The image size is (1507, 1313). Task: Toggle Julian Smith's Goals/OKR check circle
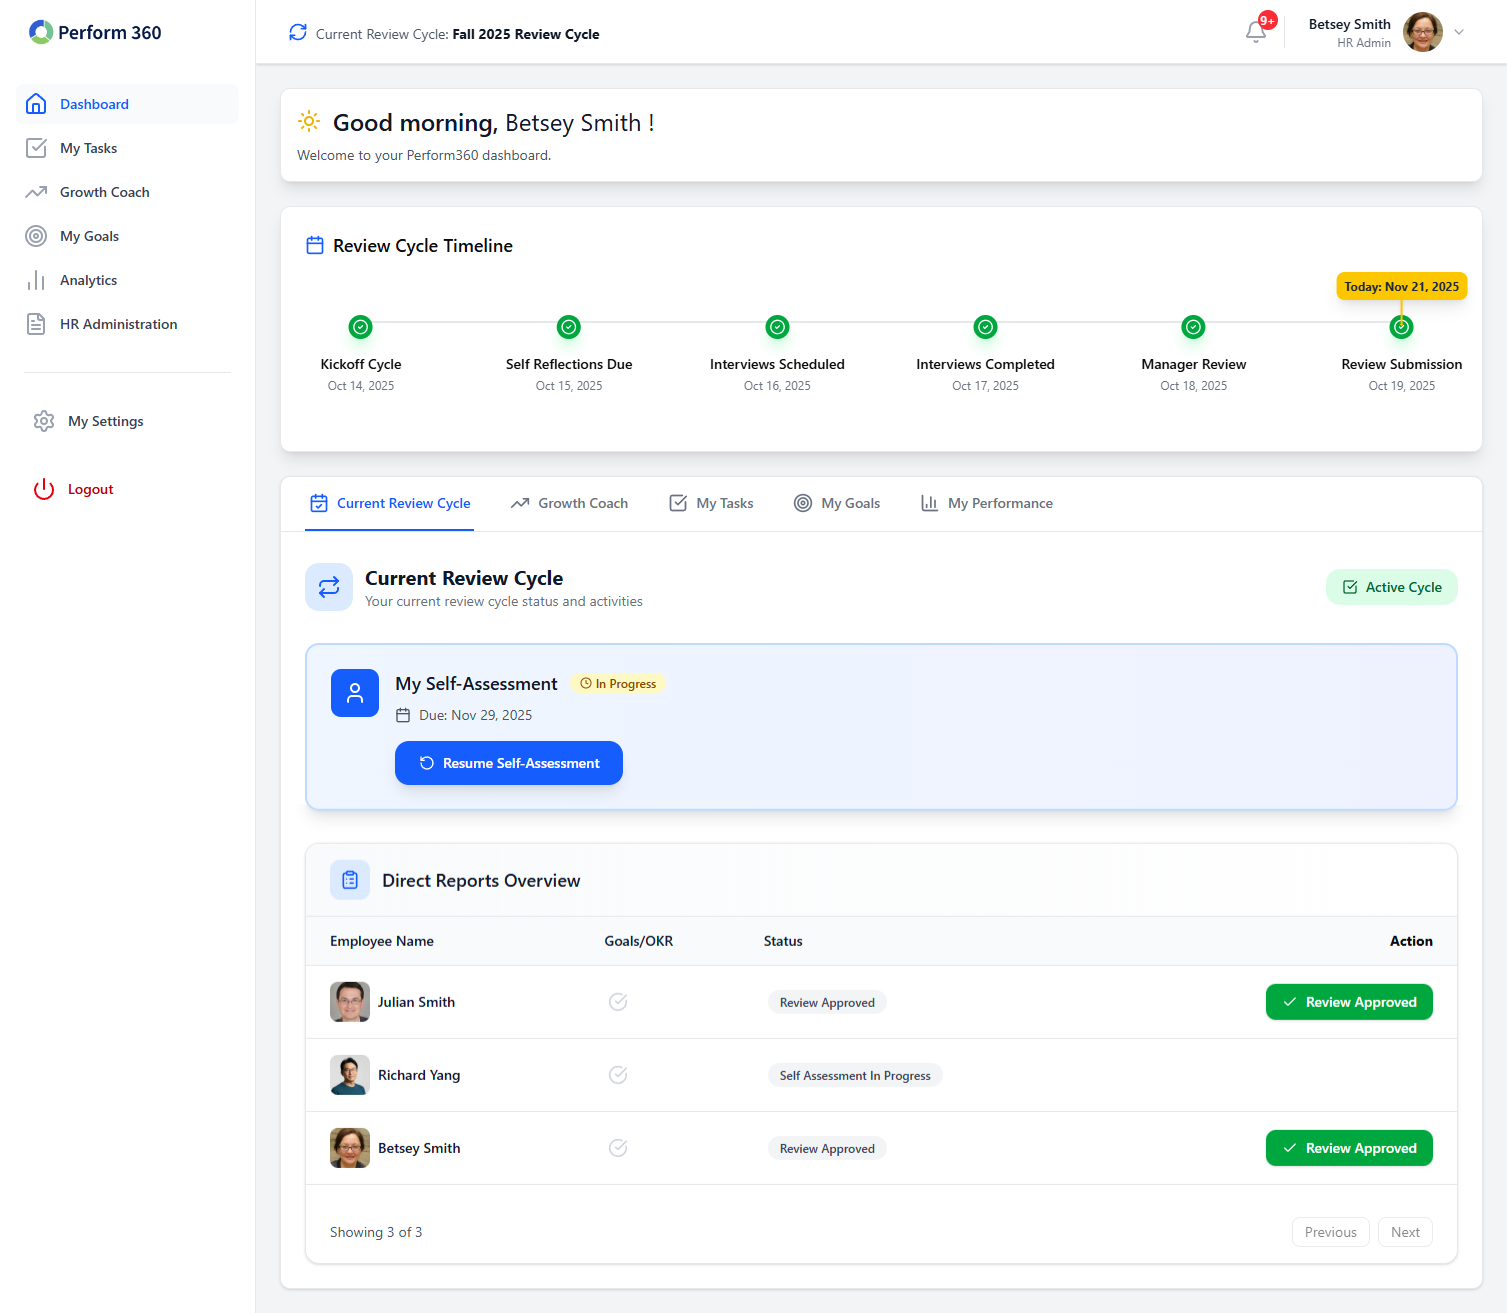tap(618, 1002)
